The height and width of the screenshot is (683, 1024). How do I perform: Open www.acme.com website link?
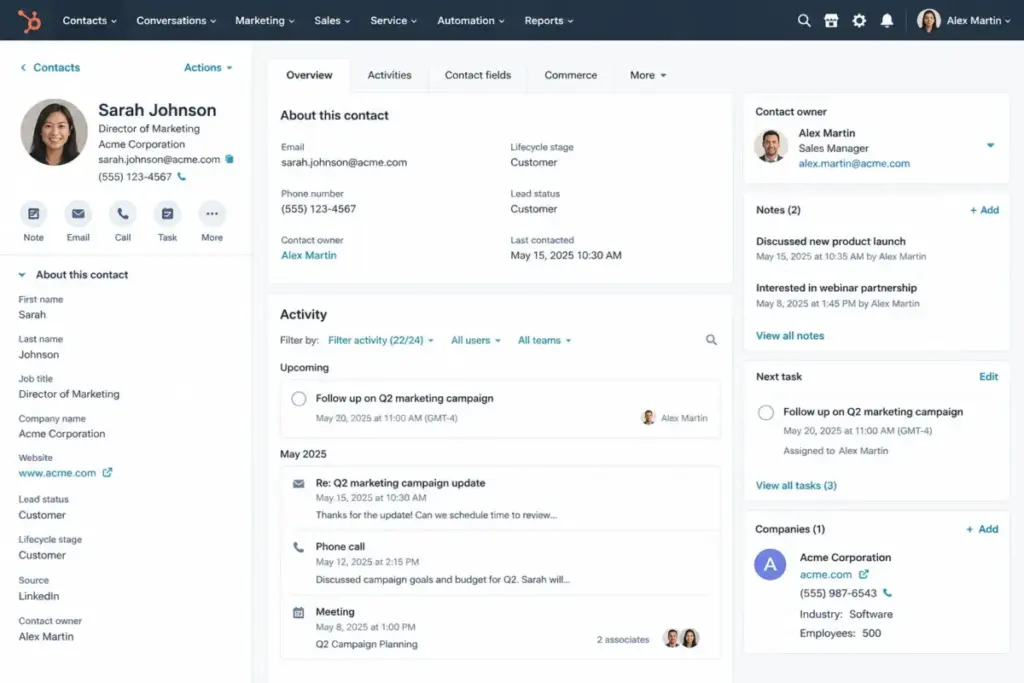click(x=57, y=473)
